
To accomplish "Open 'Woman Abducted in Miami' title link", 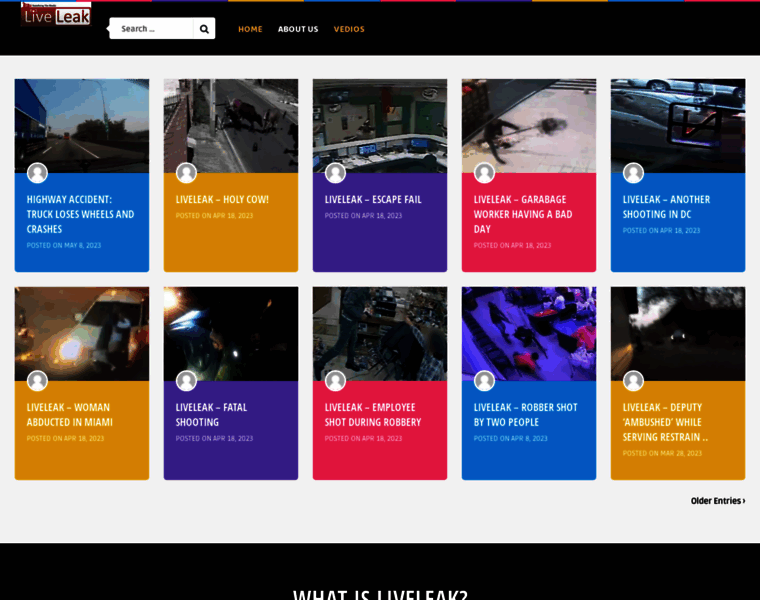I will point(70,415).
